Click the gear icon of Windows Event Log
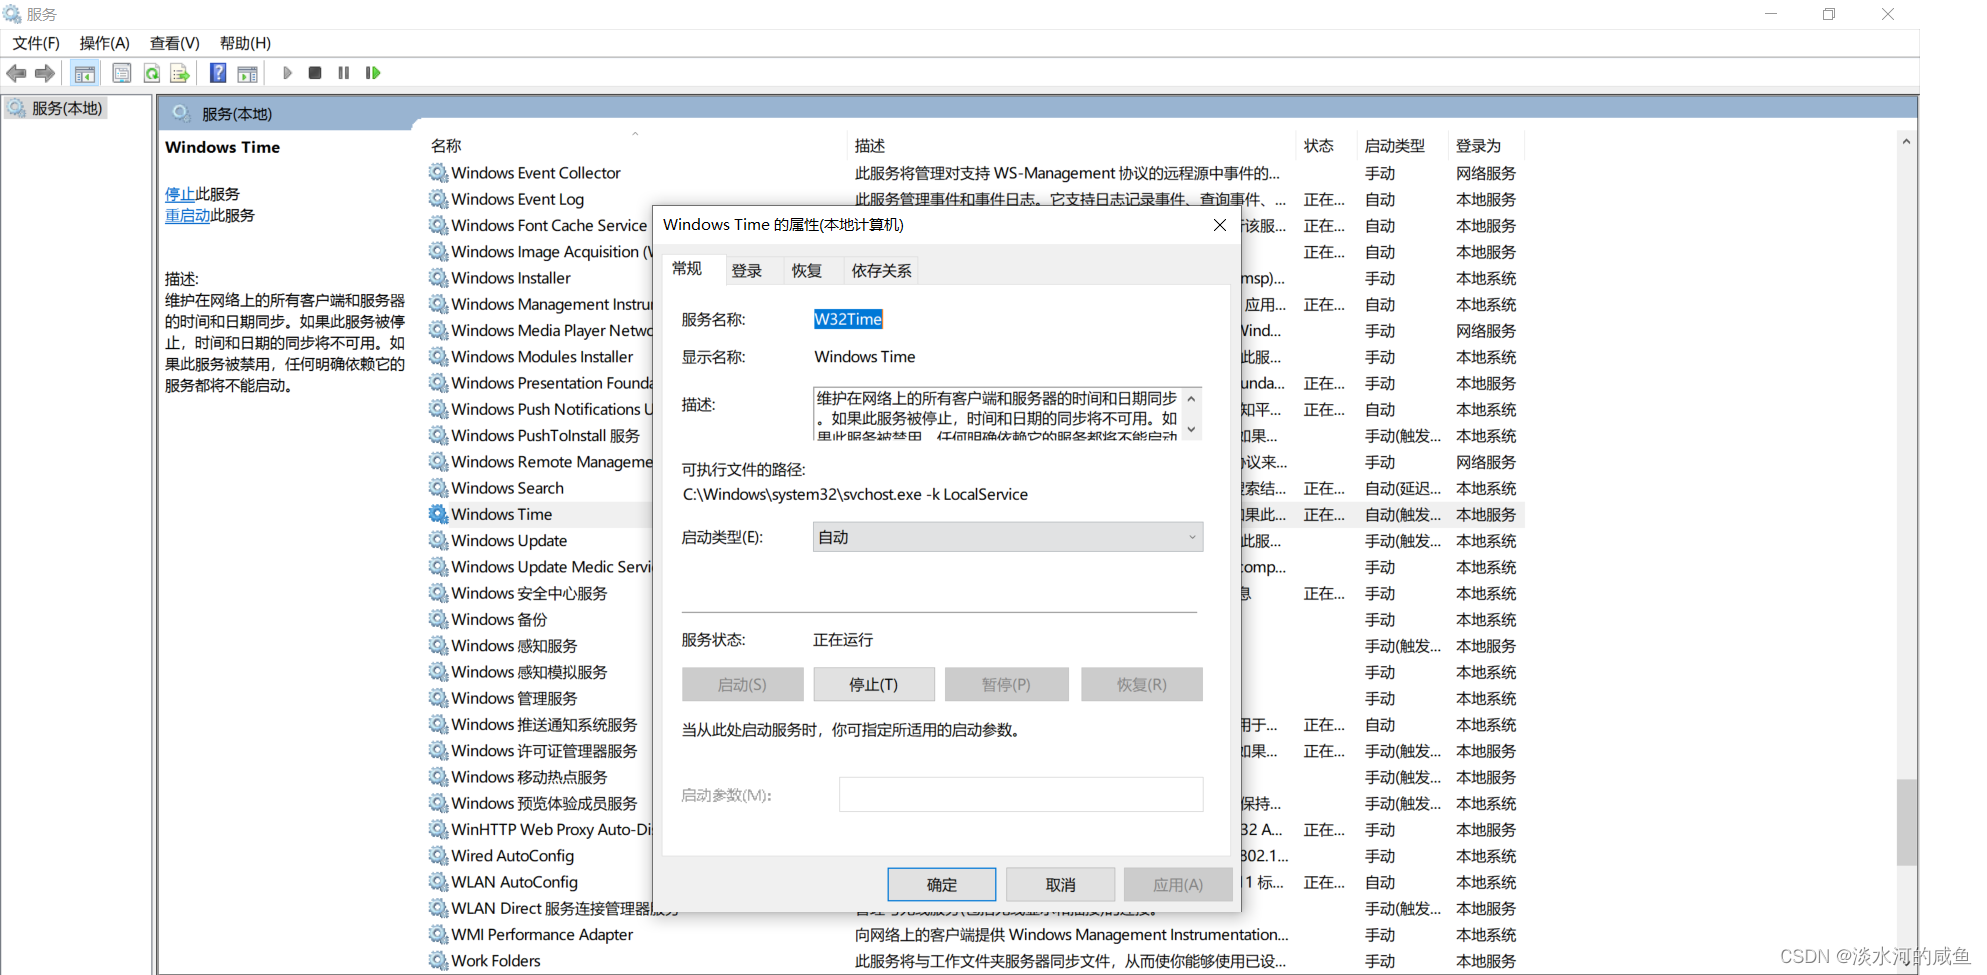The width and height of the screenshot is (1987, 975). pyautogui.click(x=438, y=199)
